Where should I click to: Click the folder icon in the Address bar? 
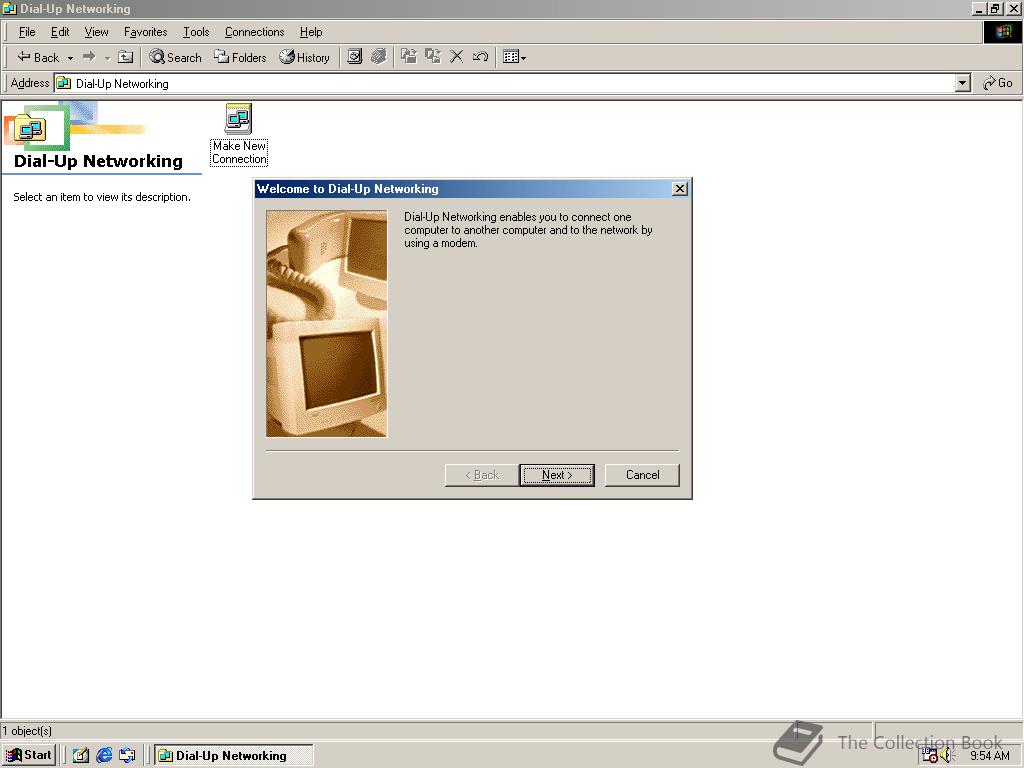(x=63, y=84)
